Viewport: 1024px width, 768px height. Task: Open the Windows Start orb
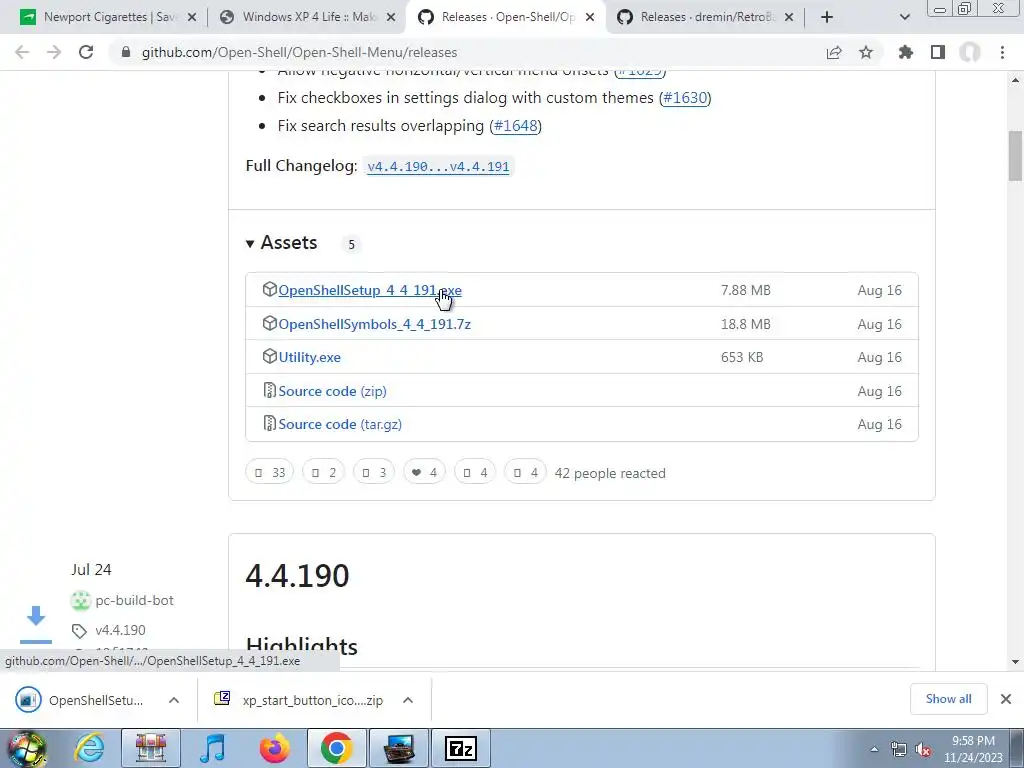(26, 748)
